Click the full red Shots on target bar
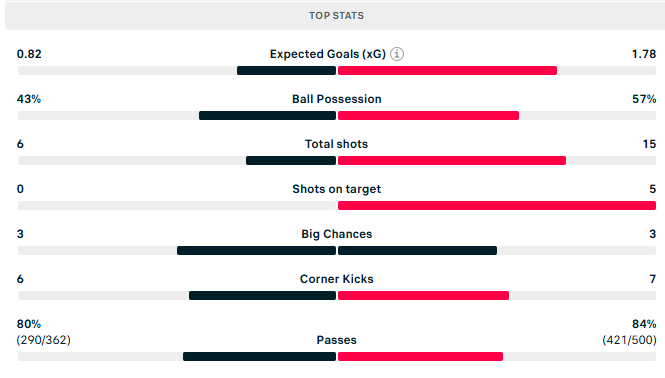Image resolution: width=665 pixels, height=378 pixels. coord(497,205)
